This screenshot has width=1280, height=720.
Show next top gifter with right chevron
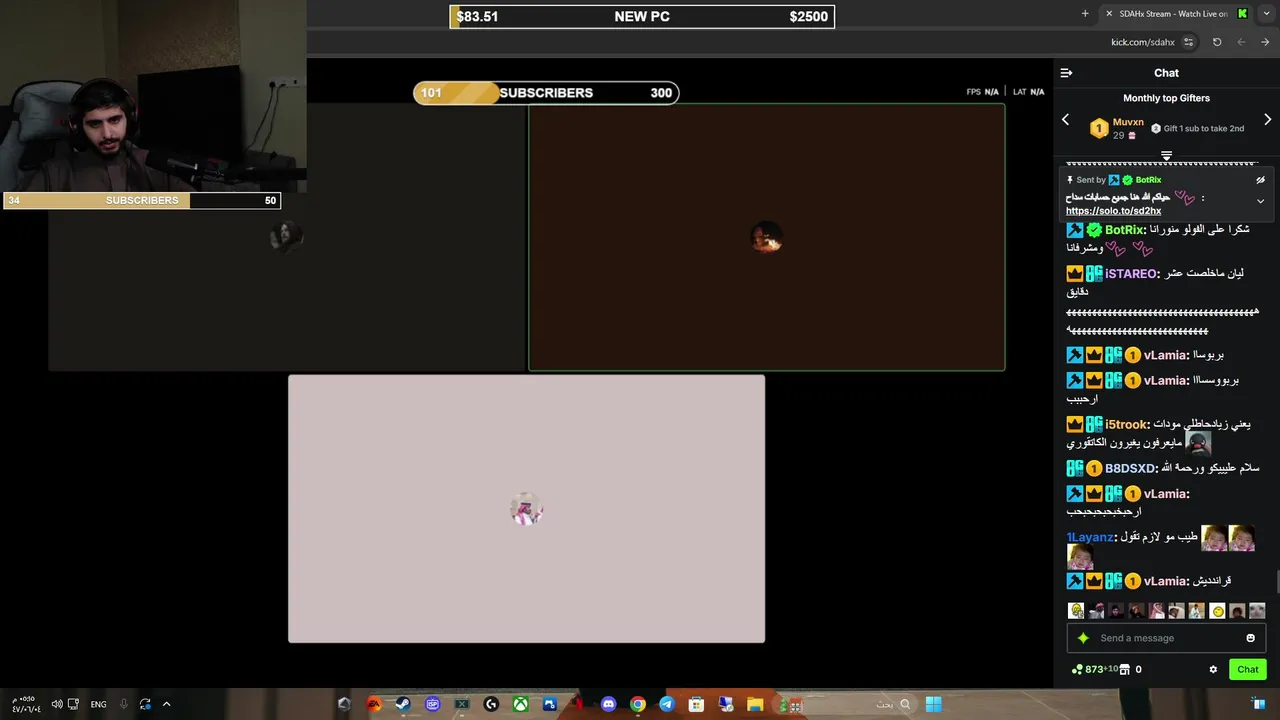click(x=1268, y=120)
